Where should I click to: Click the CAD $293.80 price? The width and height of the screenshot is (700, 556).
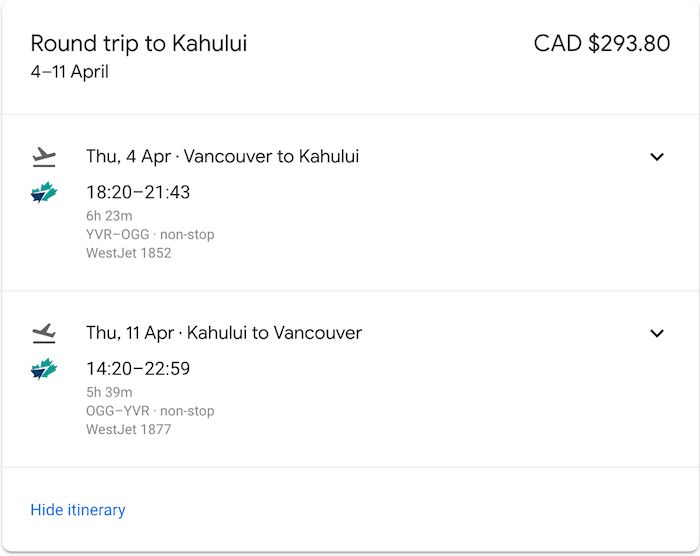point(602,44)
